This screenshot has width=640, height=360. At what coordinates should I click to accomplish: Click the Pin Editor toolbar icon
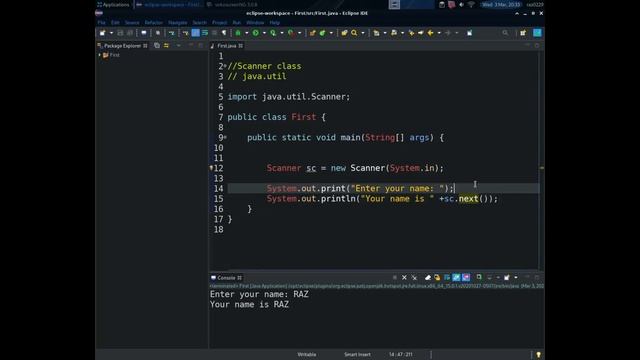pos(469,33)
